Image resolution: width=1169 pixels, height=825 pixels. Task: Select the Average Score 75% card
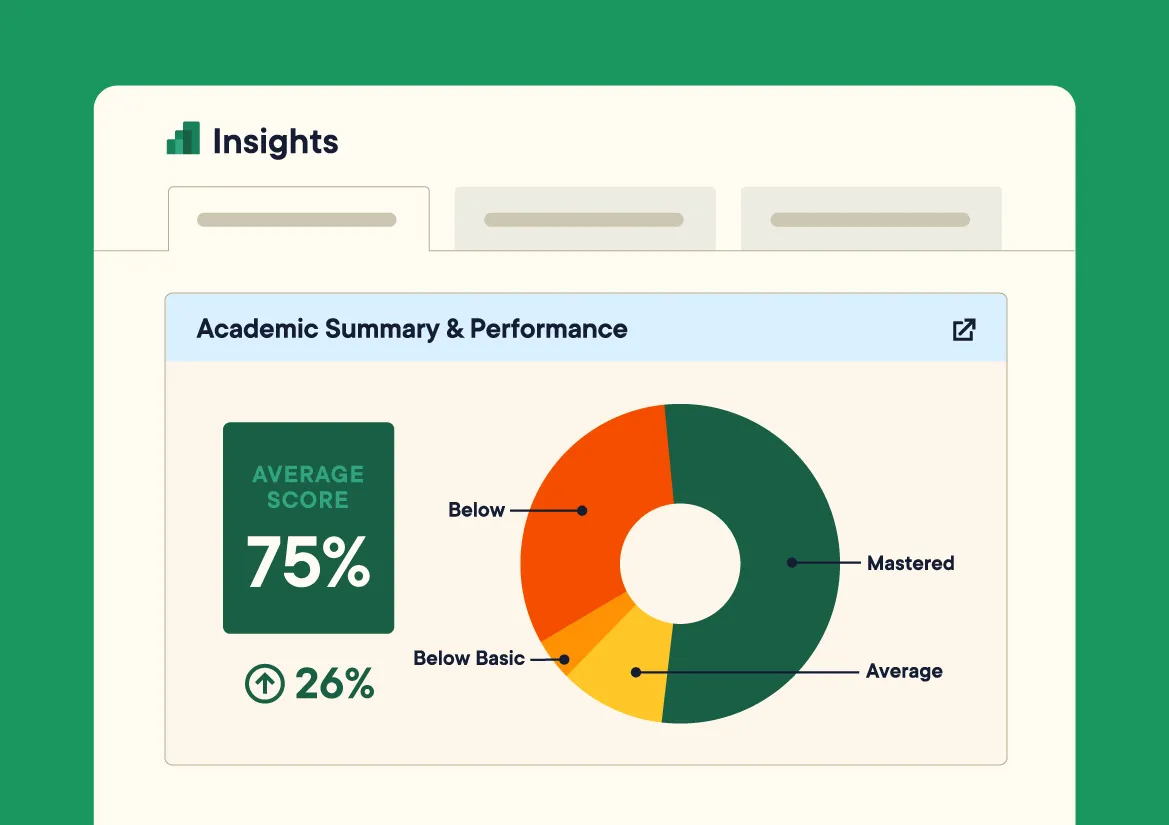pos(308,527)
